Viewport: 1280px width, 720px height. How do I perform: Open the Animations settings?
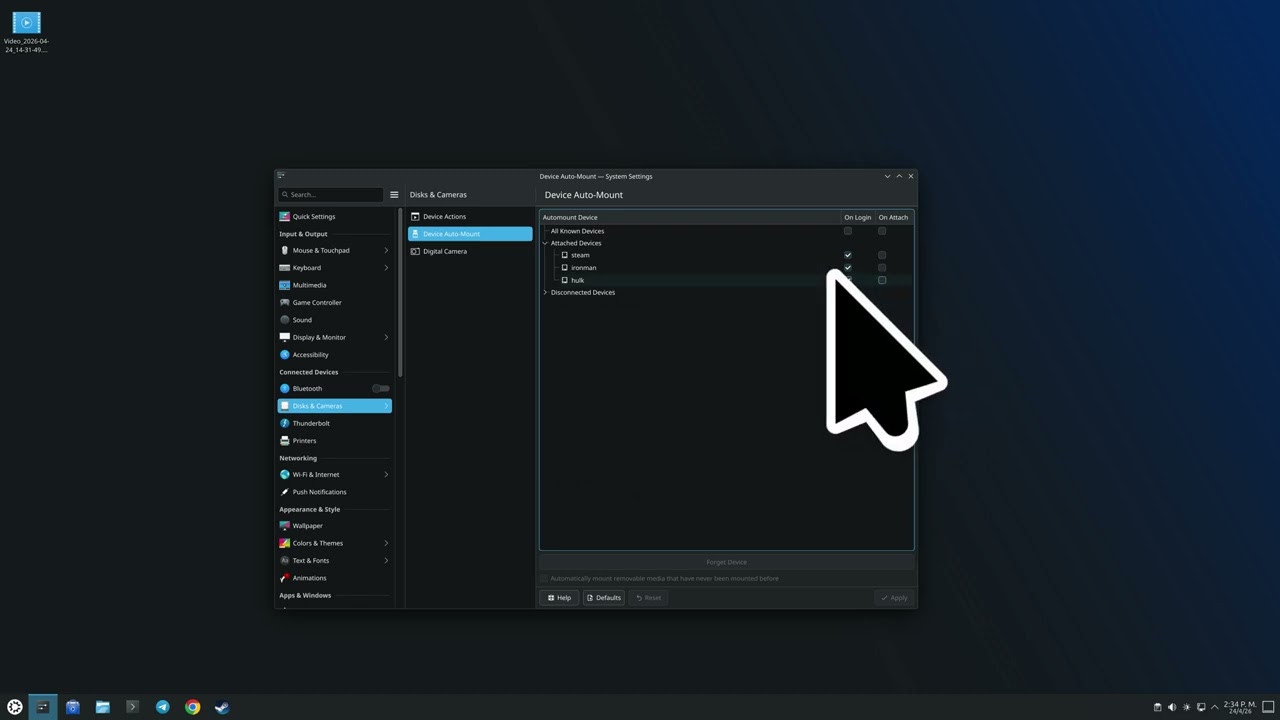tap(334, 578)
